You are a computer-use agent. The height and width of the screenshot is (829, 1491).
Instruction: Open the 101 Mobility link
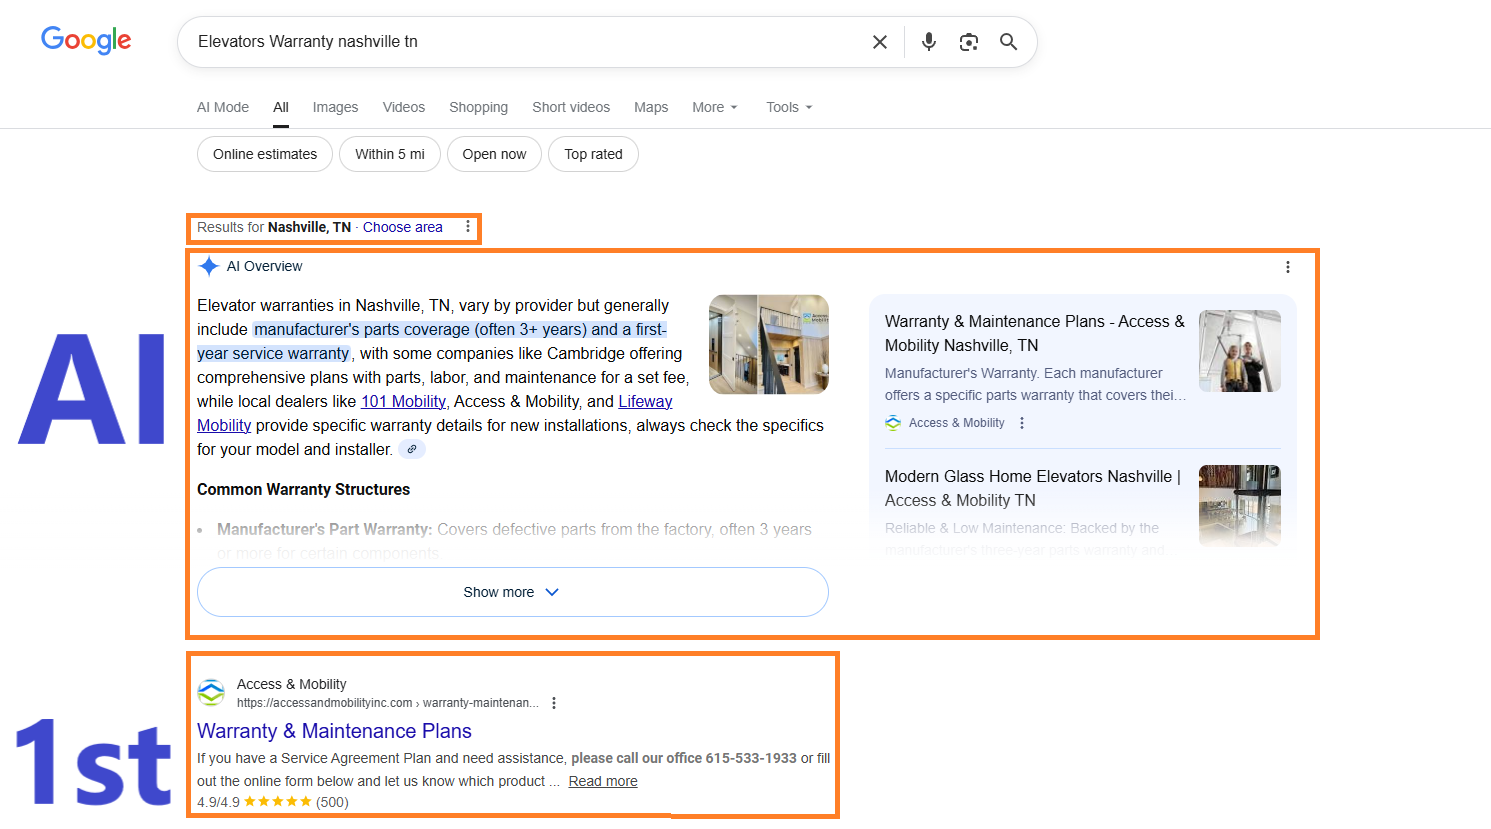(403, 401)
